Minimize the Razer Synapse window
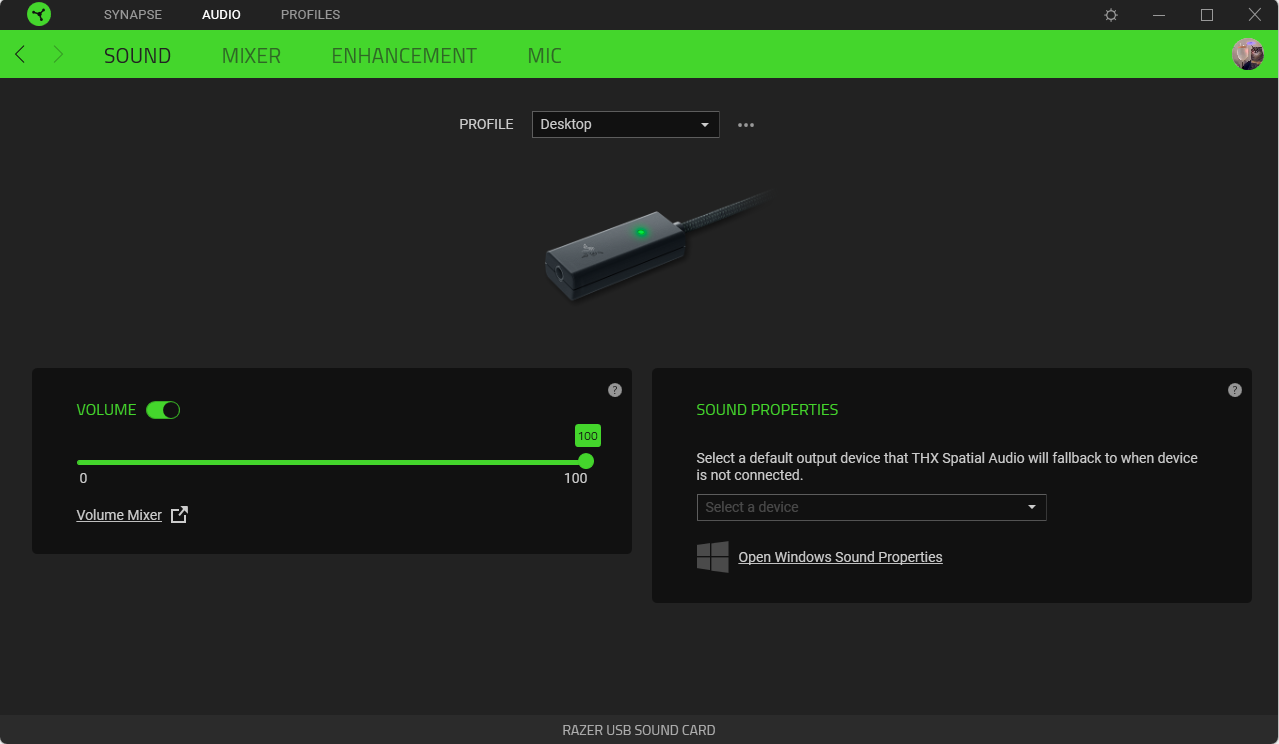This screenshot has width=1279, height=744. pos(1159,15)
